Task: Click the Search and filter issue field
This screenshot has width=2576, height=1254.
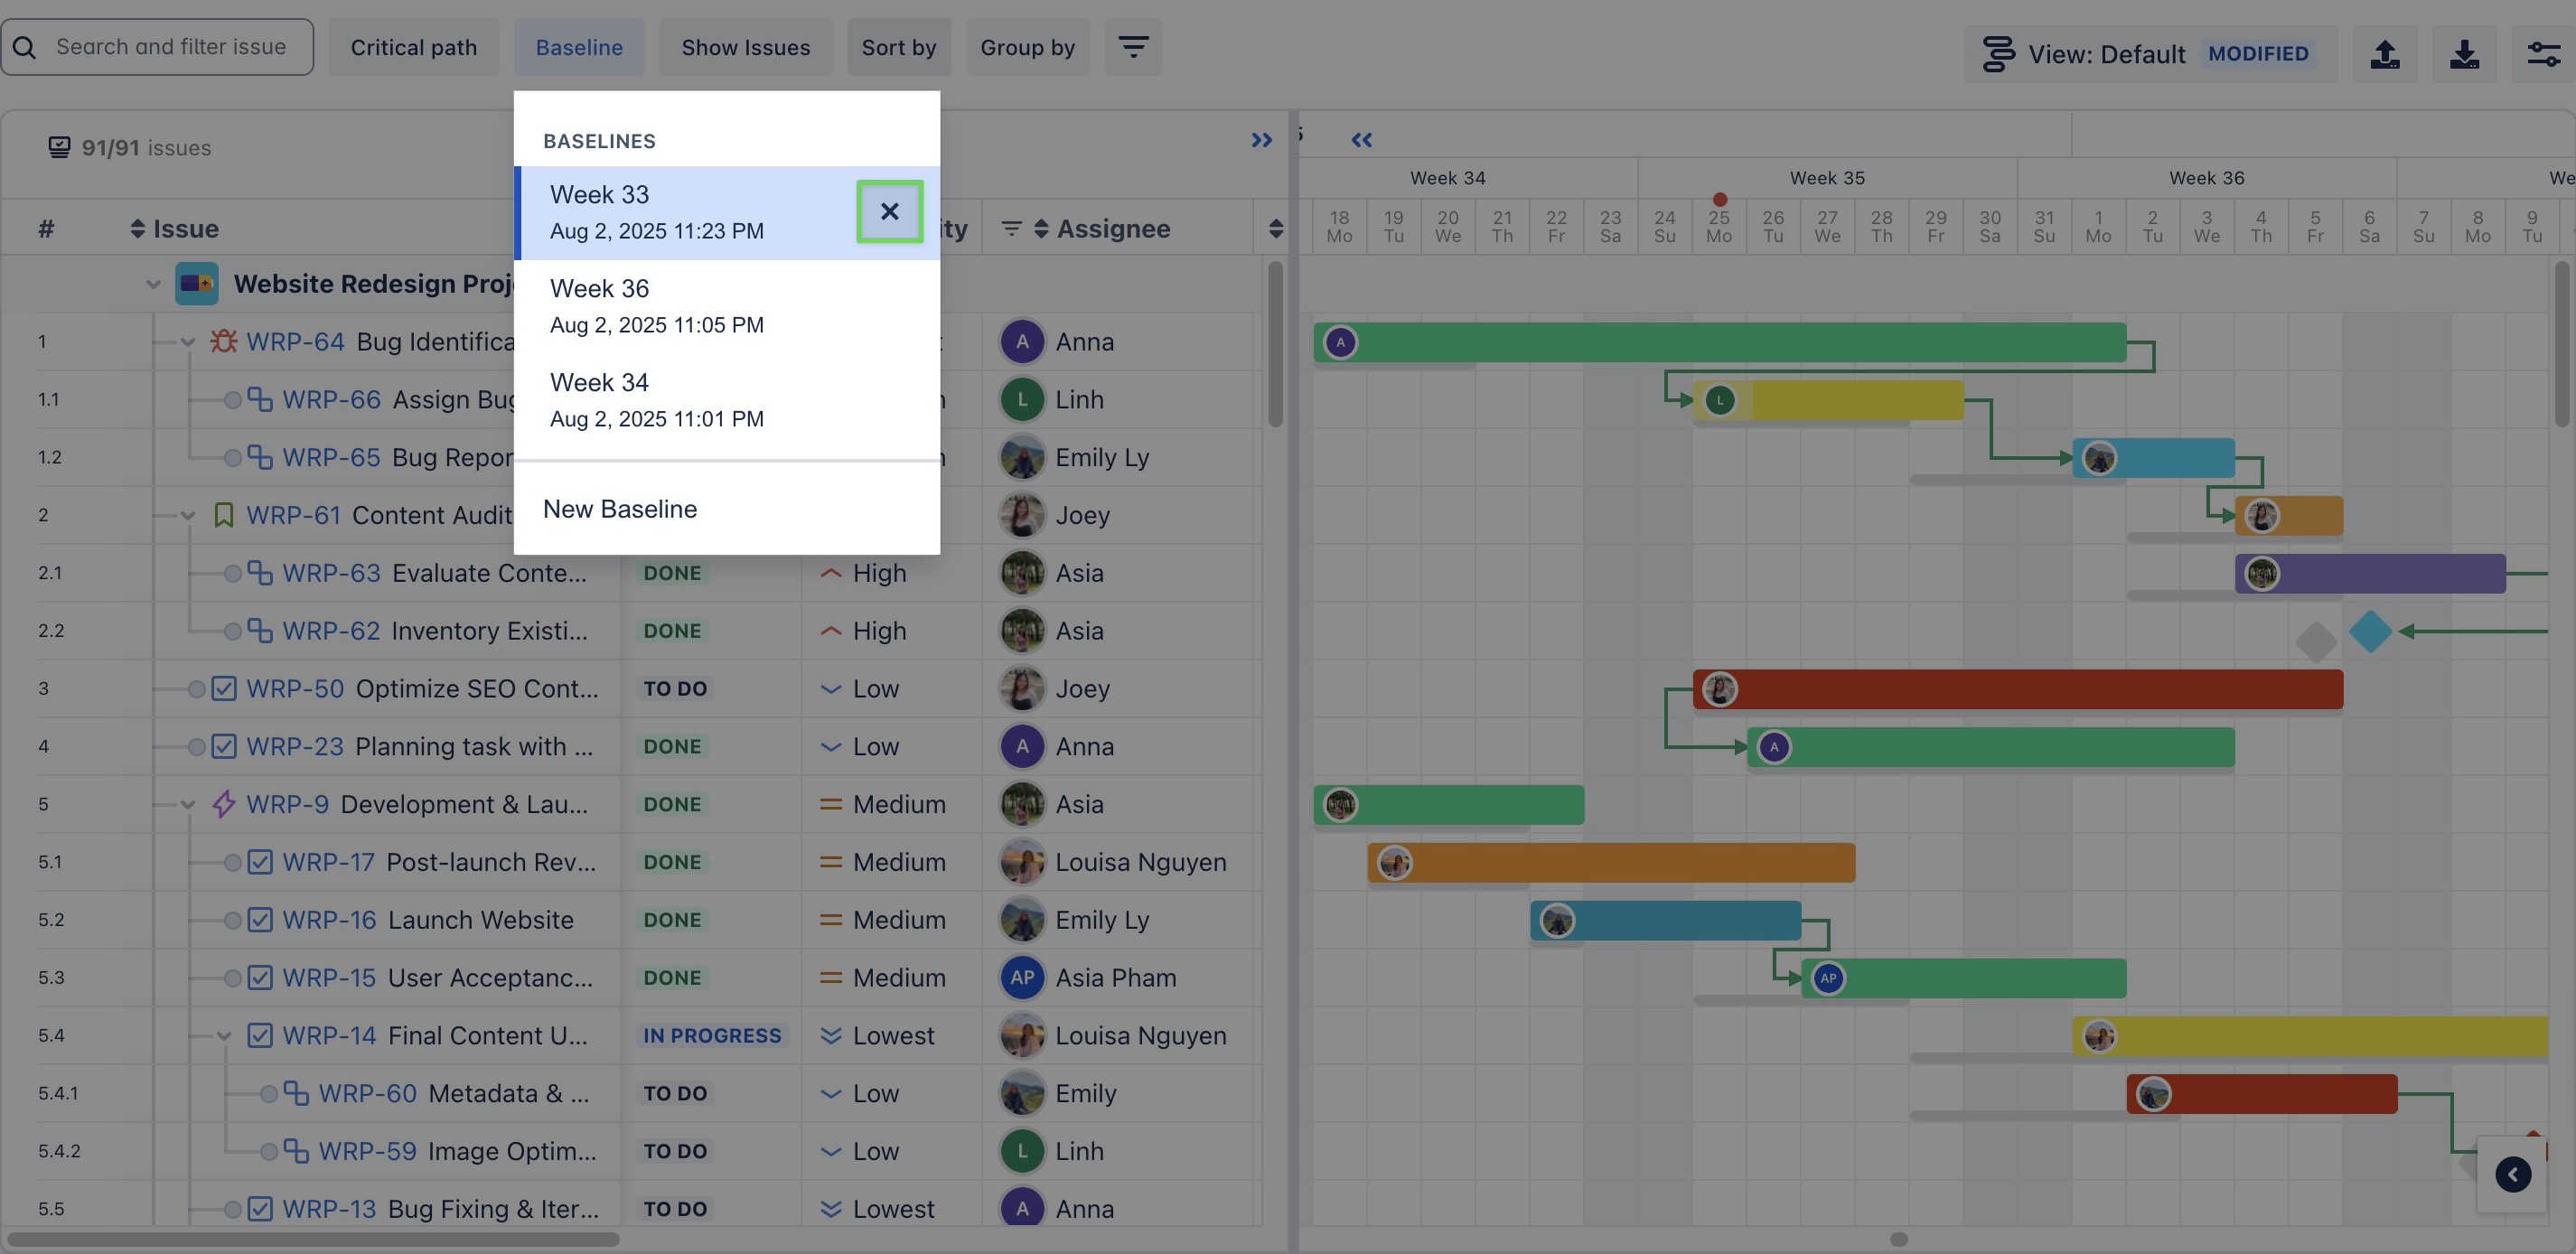Action: tap(170, 47)
